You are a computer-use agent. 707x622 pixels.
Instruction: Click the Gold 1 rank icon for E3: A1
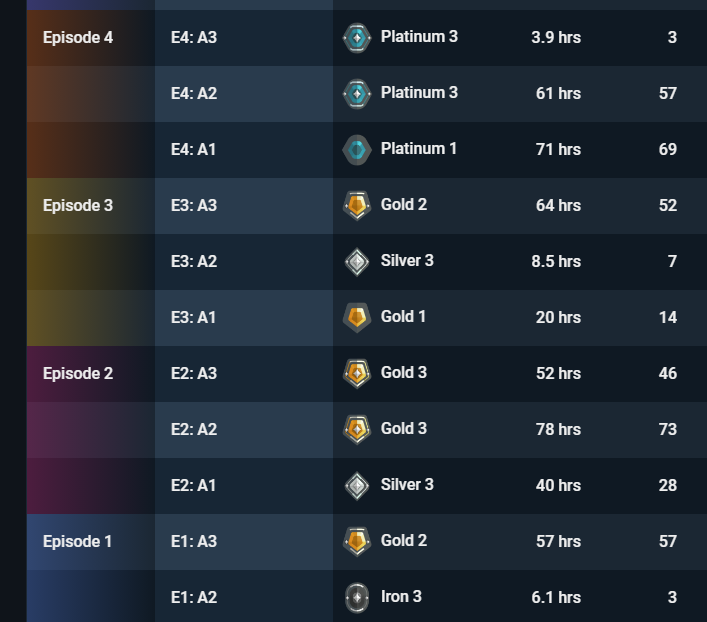[357, 318]
